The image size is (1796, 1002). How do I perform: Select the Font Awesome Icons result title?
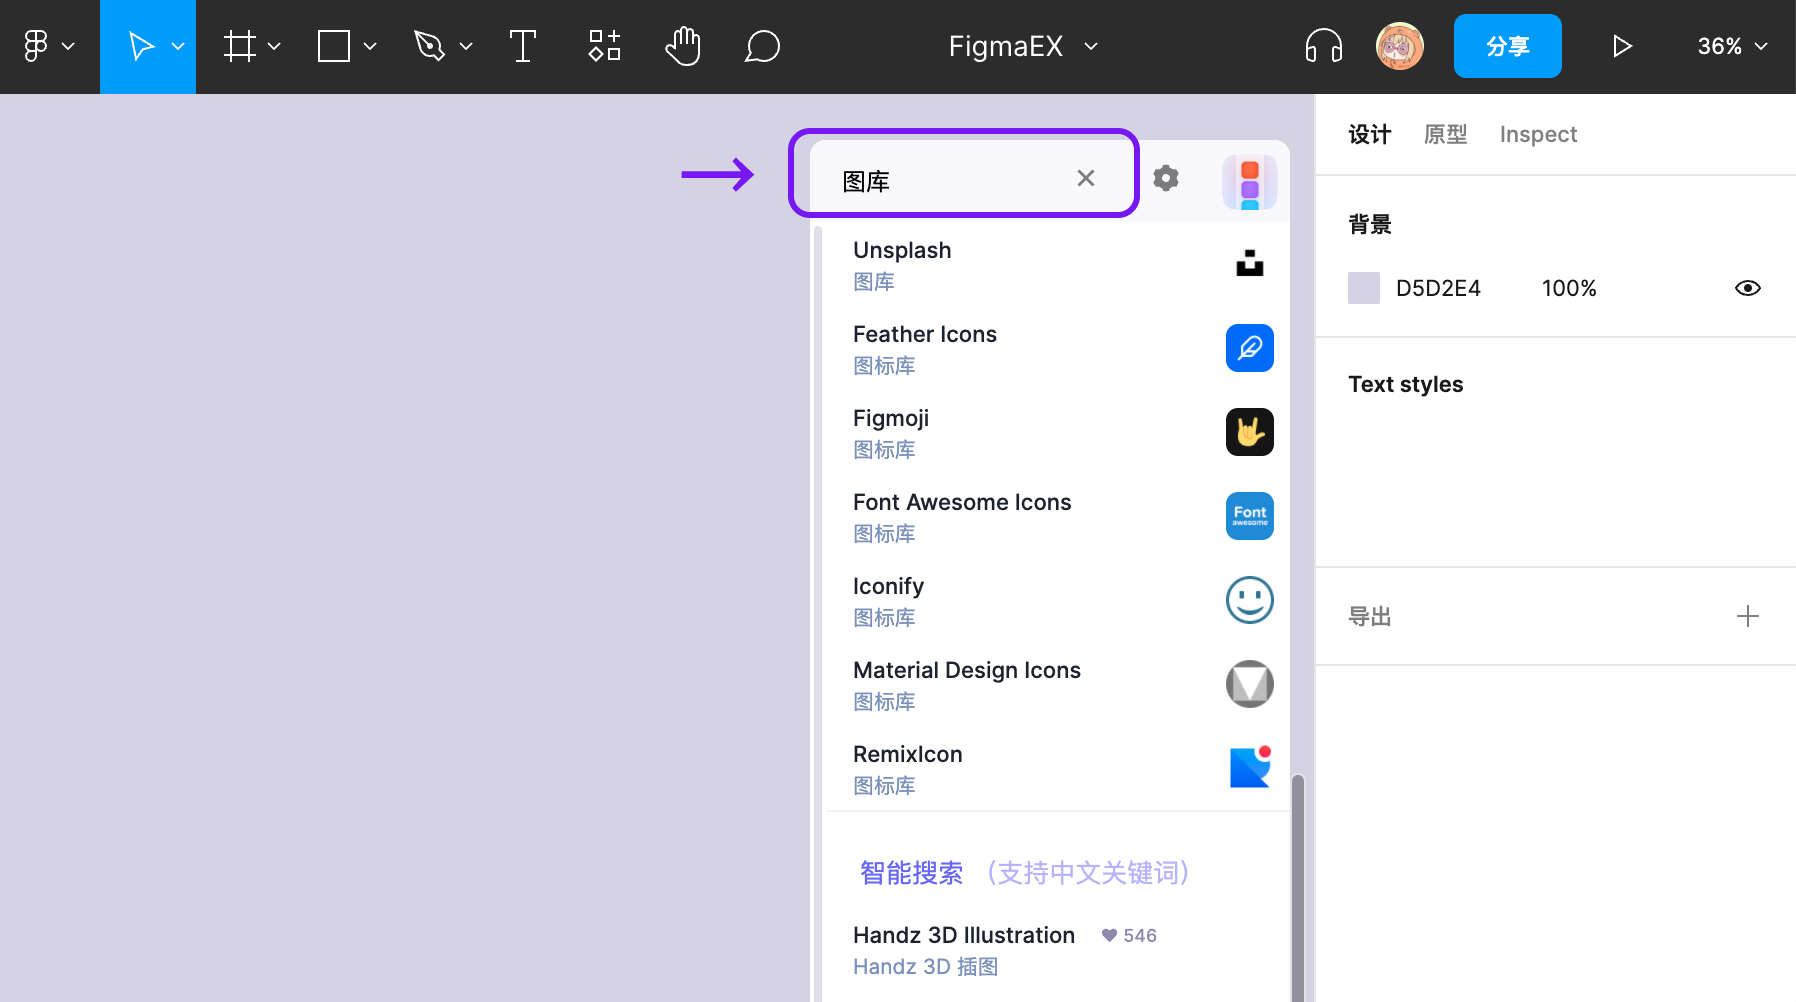(x=962, y=502)
